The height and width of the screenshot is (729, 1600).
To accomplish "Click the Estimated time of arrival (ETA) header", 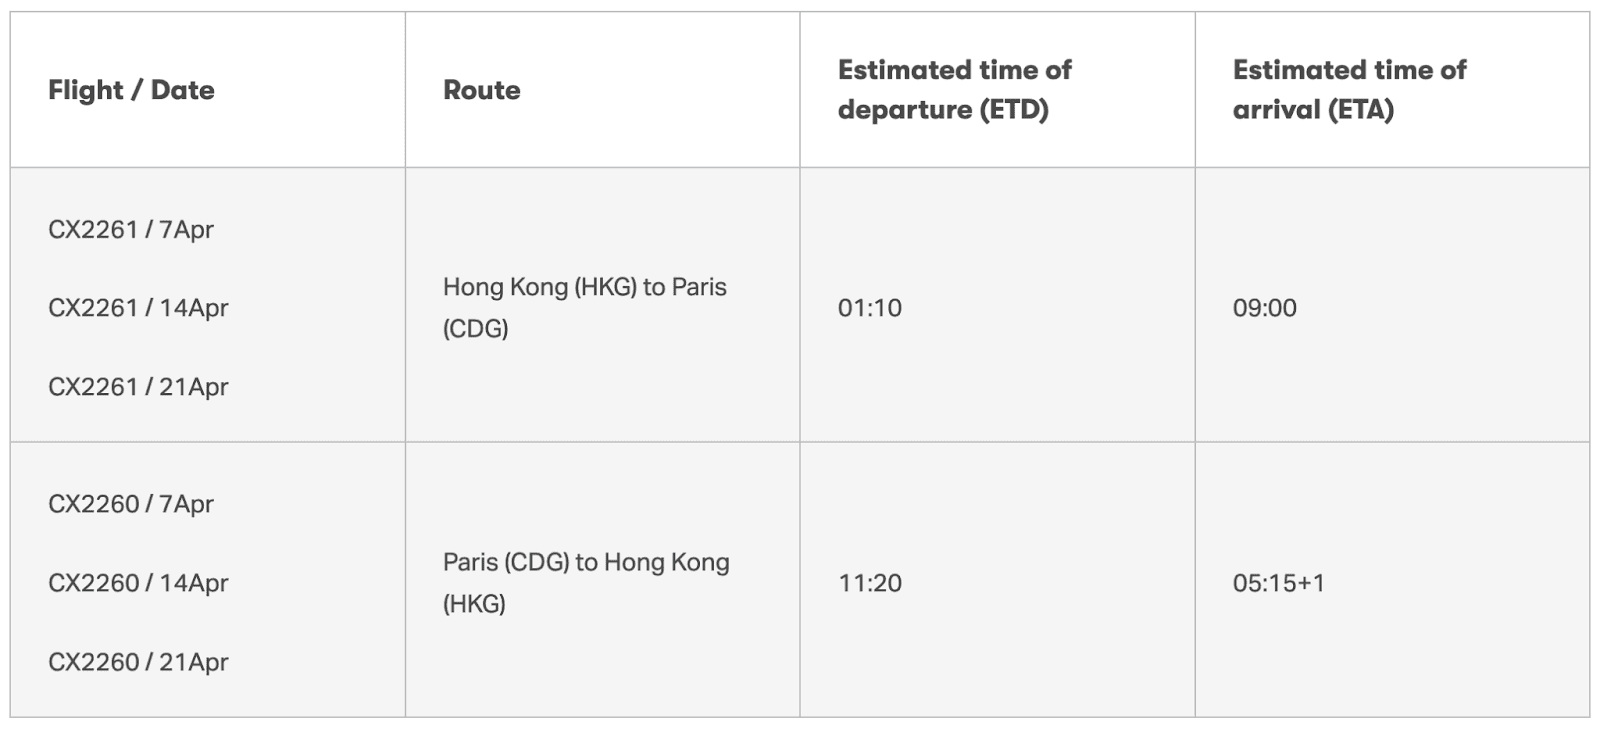I will [1349, 90].
